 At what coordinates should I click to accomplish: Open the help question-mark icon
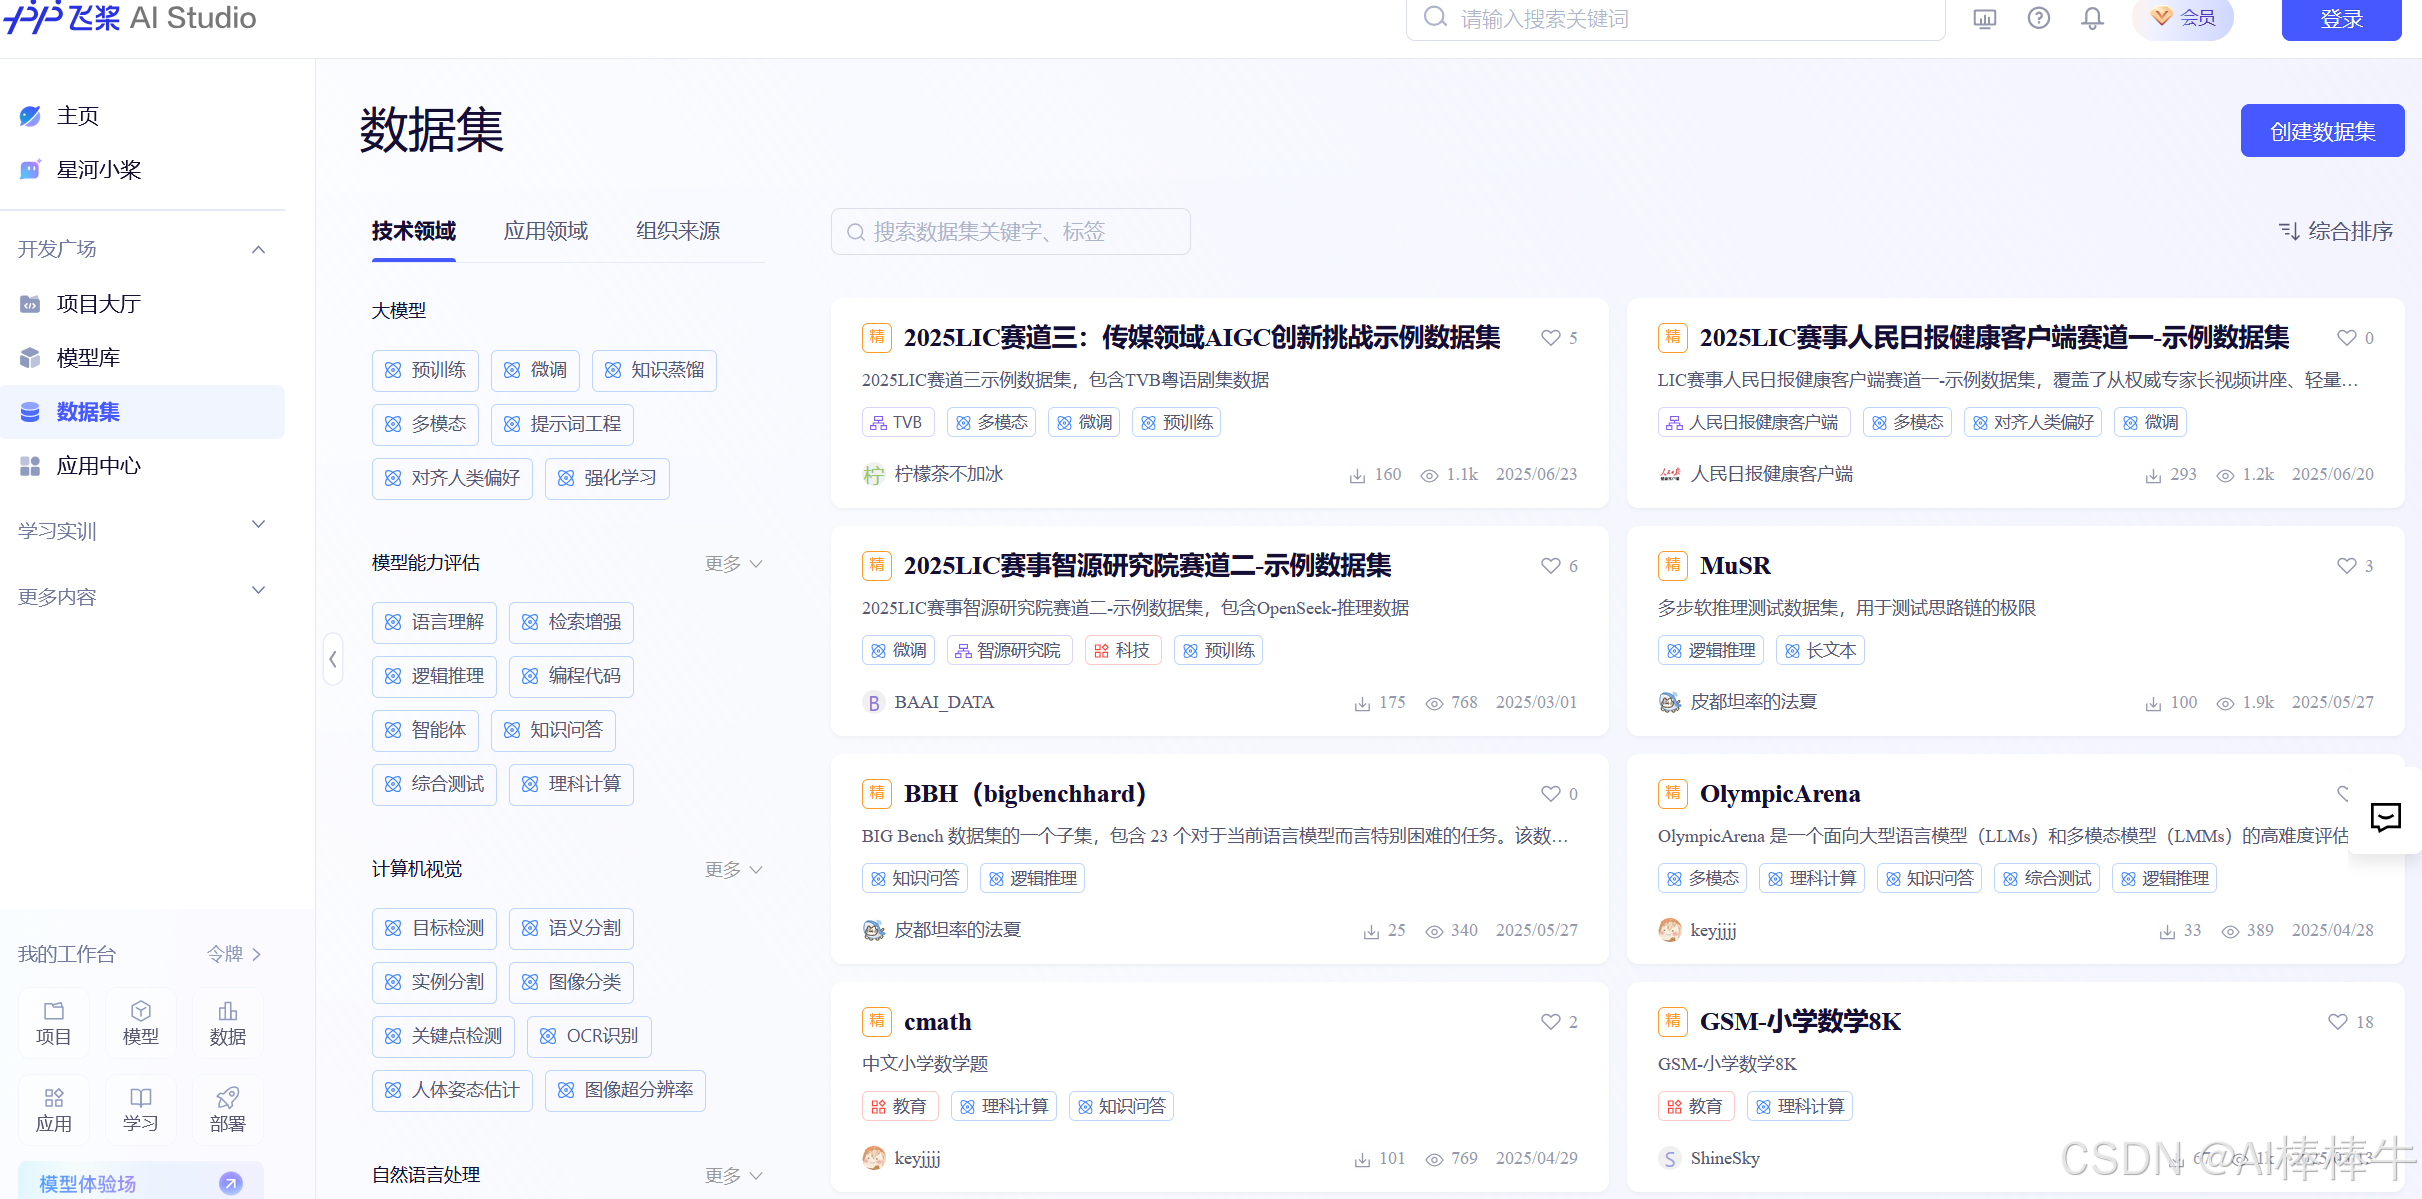click(x=2038, y=18)
